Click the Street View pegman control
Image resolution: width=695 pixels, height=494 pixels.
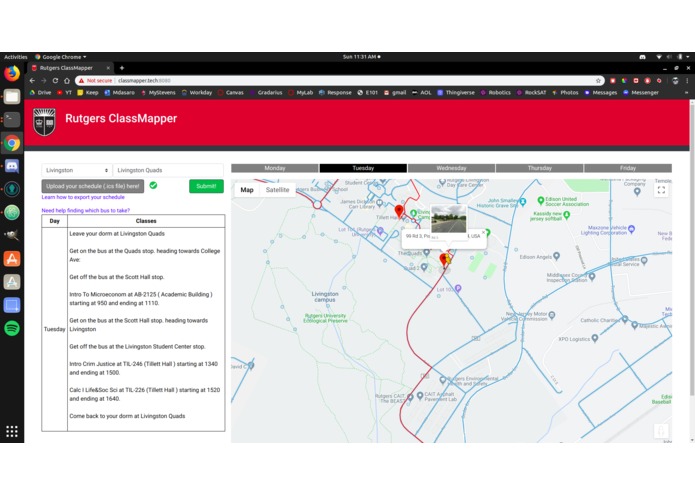point(661,431)
